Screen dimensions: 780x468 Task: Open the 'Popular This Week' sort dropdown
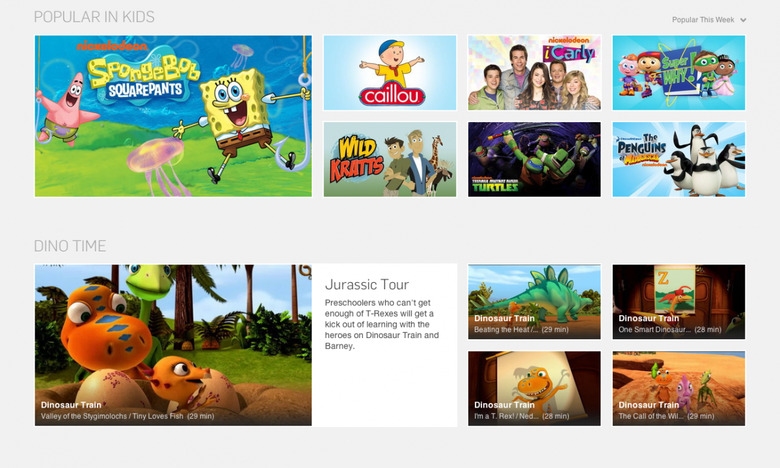pyautogui.click(x=708, y=20)
